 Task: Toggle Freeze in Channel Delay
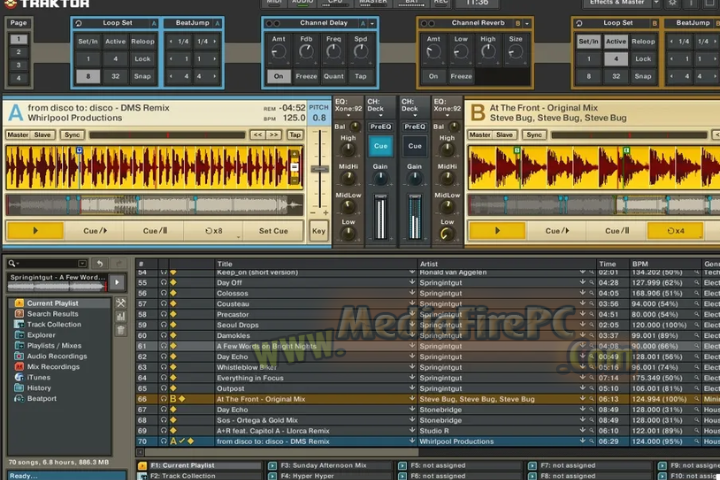[x=306, y=76]
